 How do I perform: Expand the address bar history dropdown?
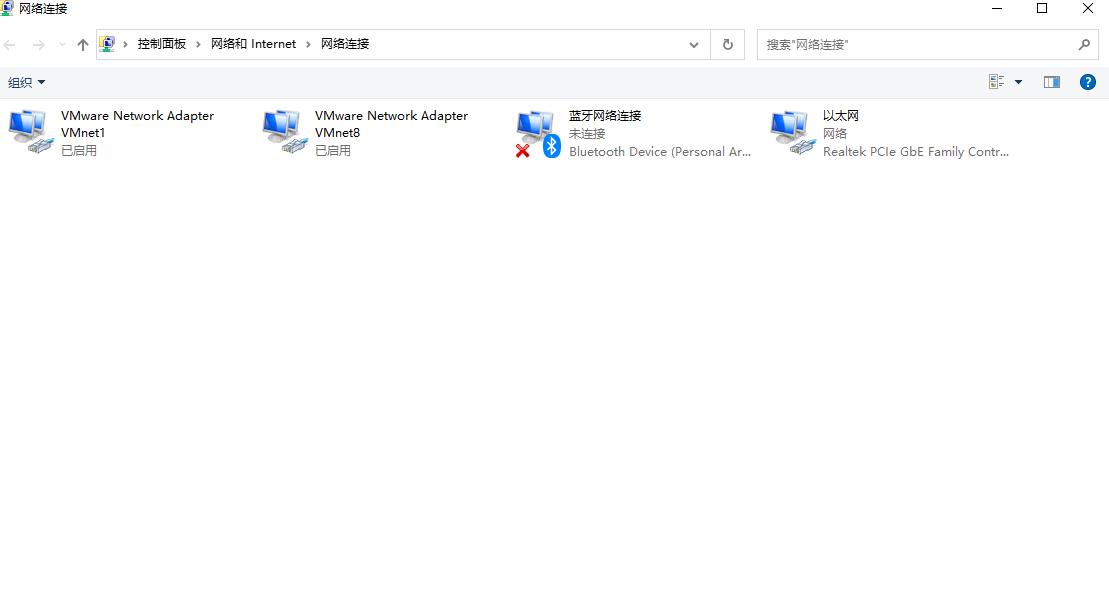pos(694,44)
